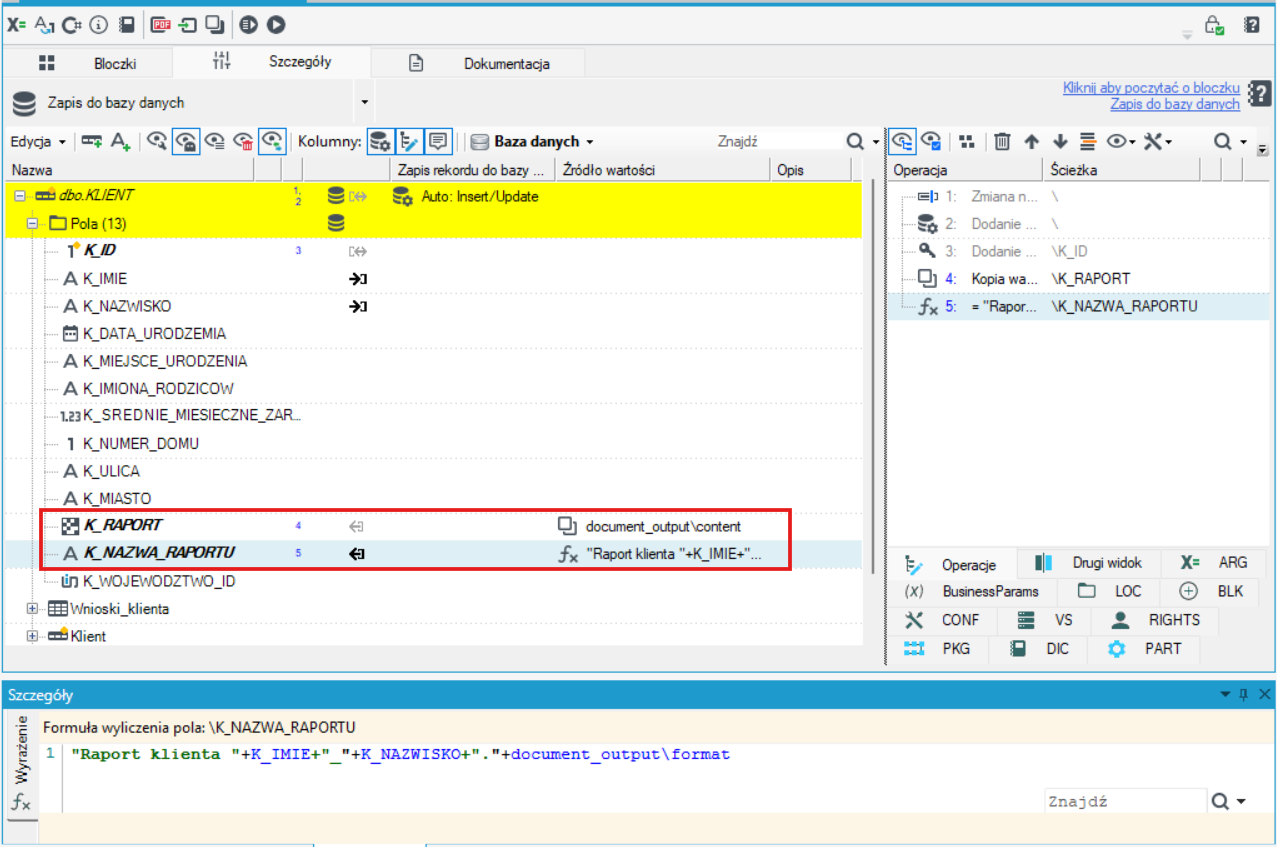
Task: Click the red PDF export icon
Action: click(x=160, y=24)
